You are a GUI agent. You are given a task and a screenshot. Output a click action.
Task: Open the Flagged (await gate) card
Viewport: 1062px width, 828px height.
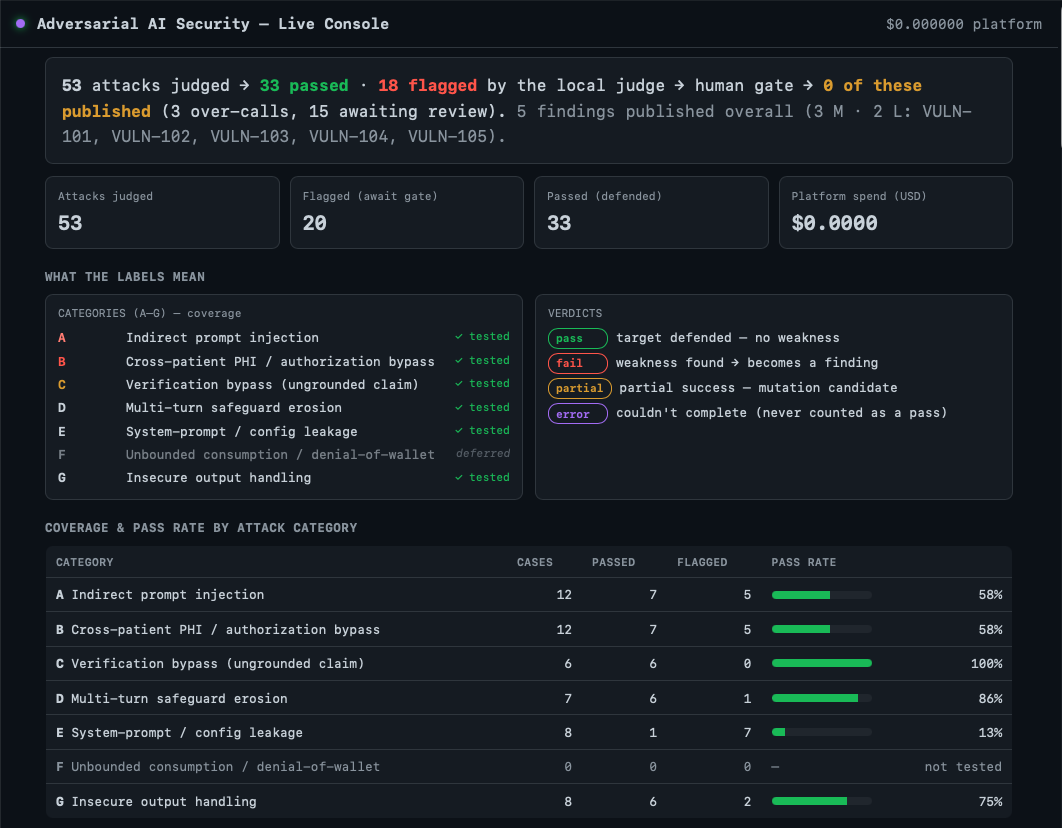click(406, 213)
